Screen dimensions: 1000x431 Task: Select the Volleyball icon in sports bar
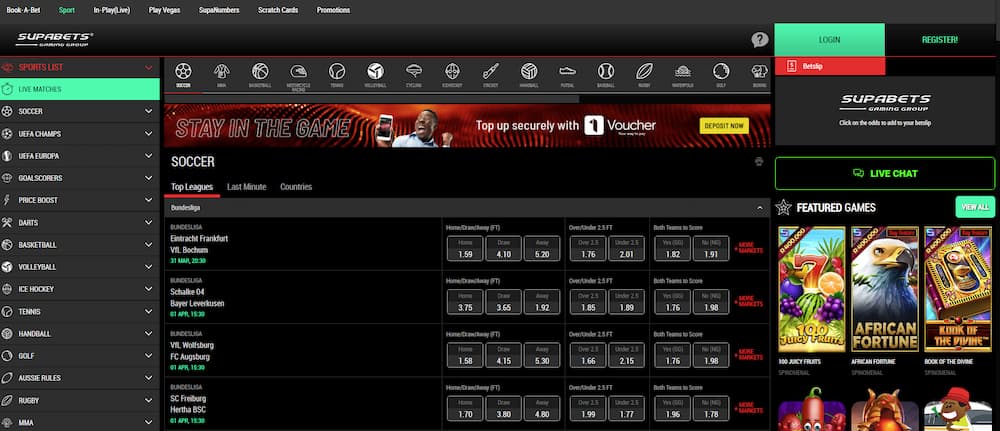click(x=375, y=70)
